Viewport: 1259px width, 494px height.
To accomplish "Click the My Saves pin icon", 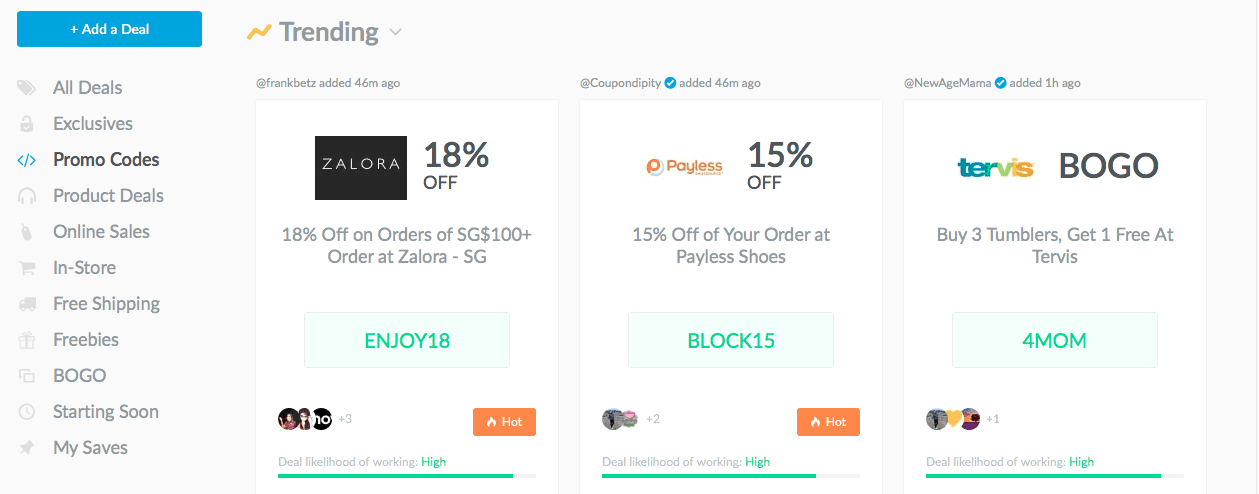I will [27, 448].
